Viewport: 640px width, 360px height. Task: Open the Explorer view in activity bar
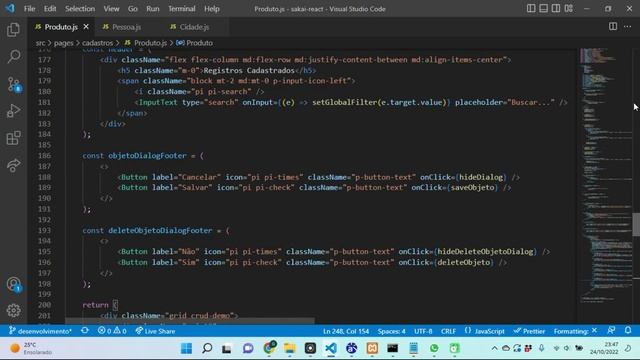click(13, 30)
